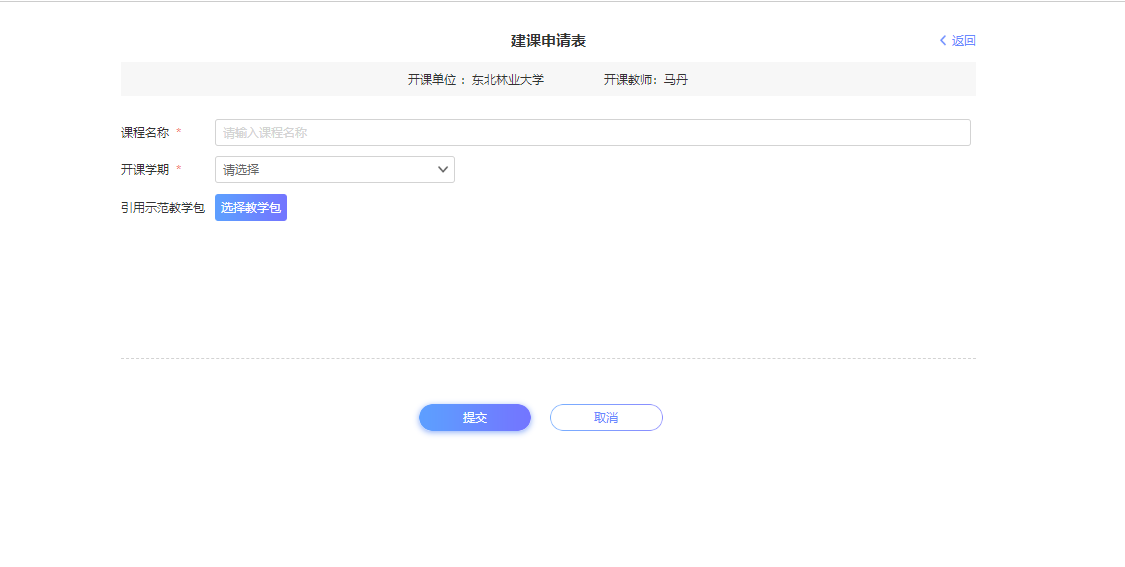Click the 开课教师 label in header bar
The width and height of the screenshot is (1125, 567).
click(630, 80)
